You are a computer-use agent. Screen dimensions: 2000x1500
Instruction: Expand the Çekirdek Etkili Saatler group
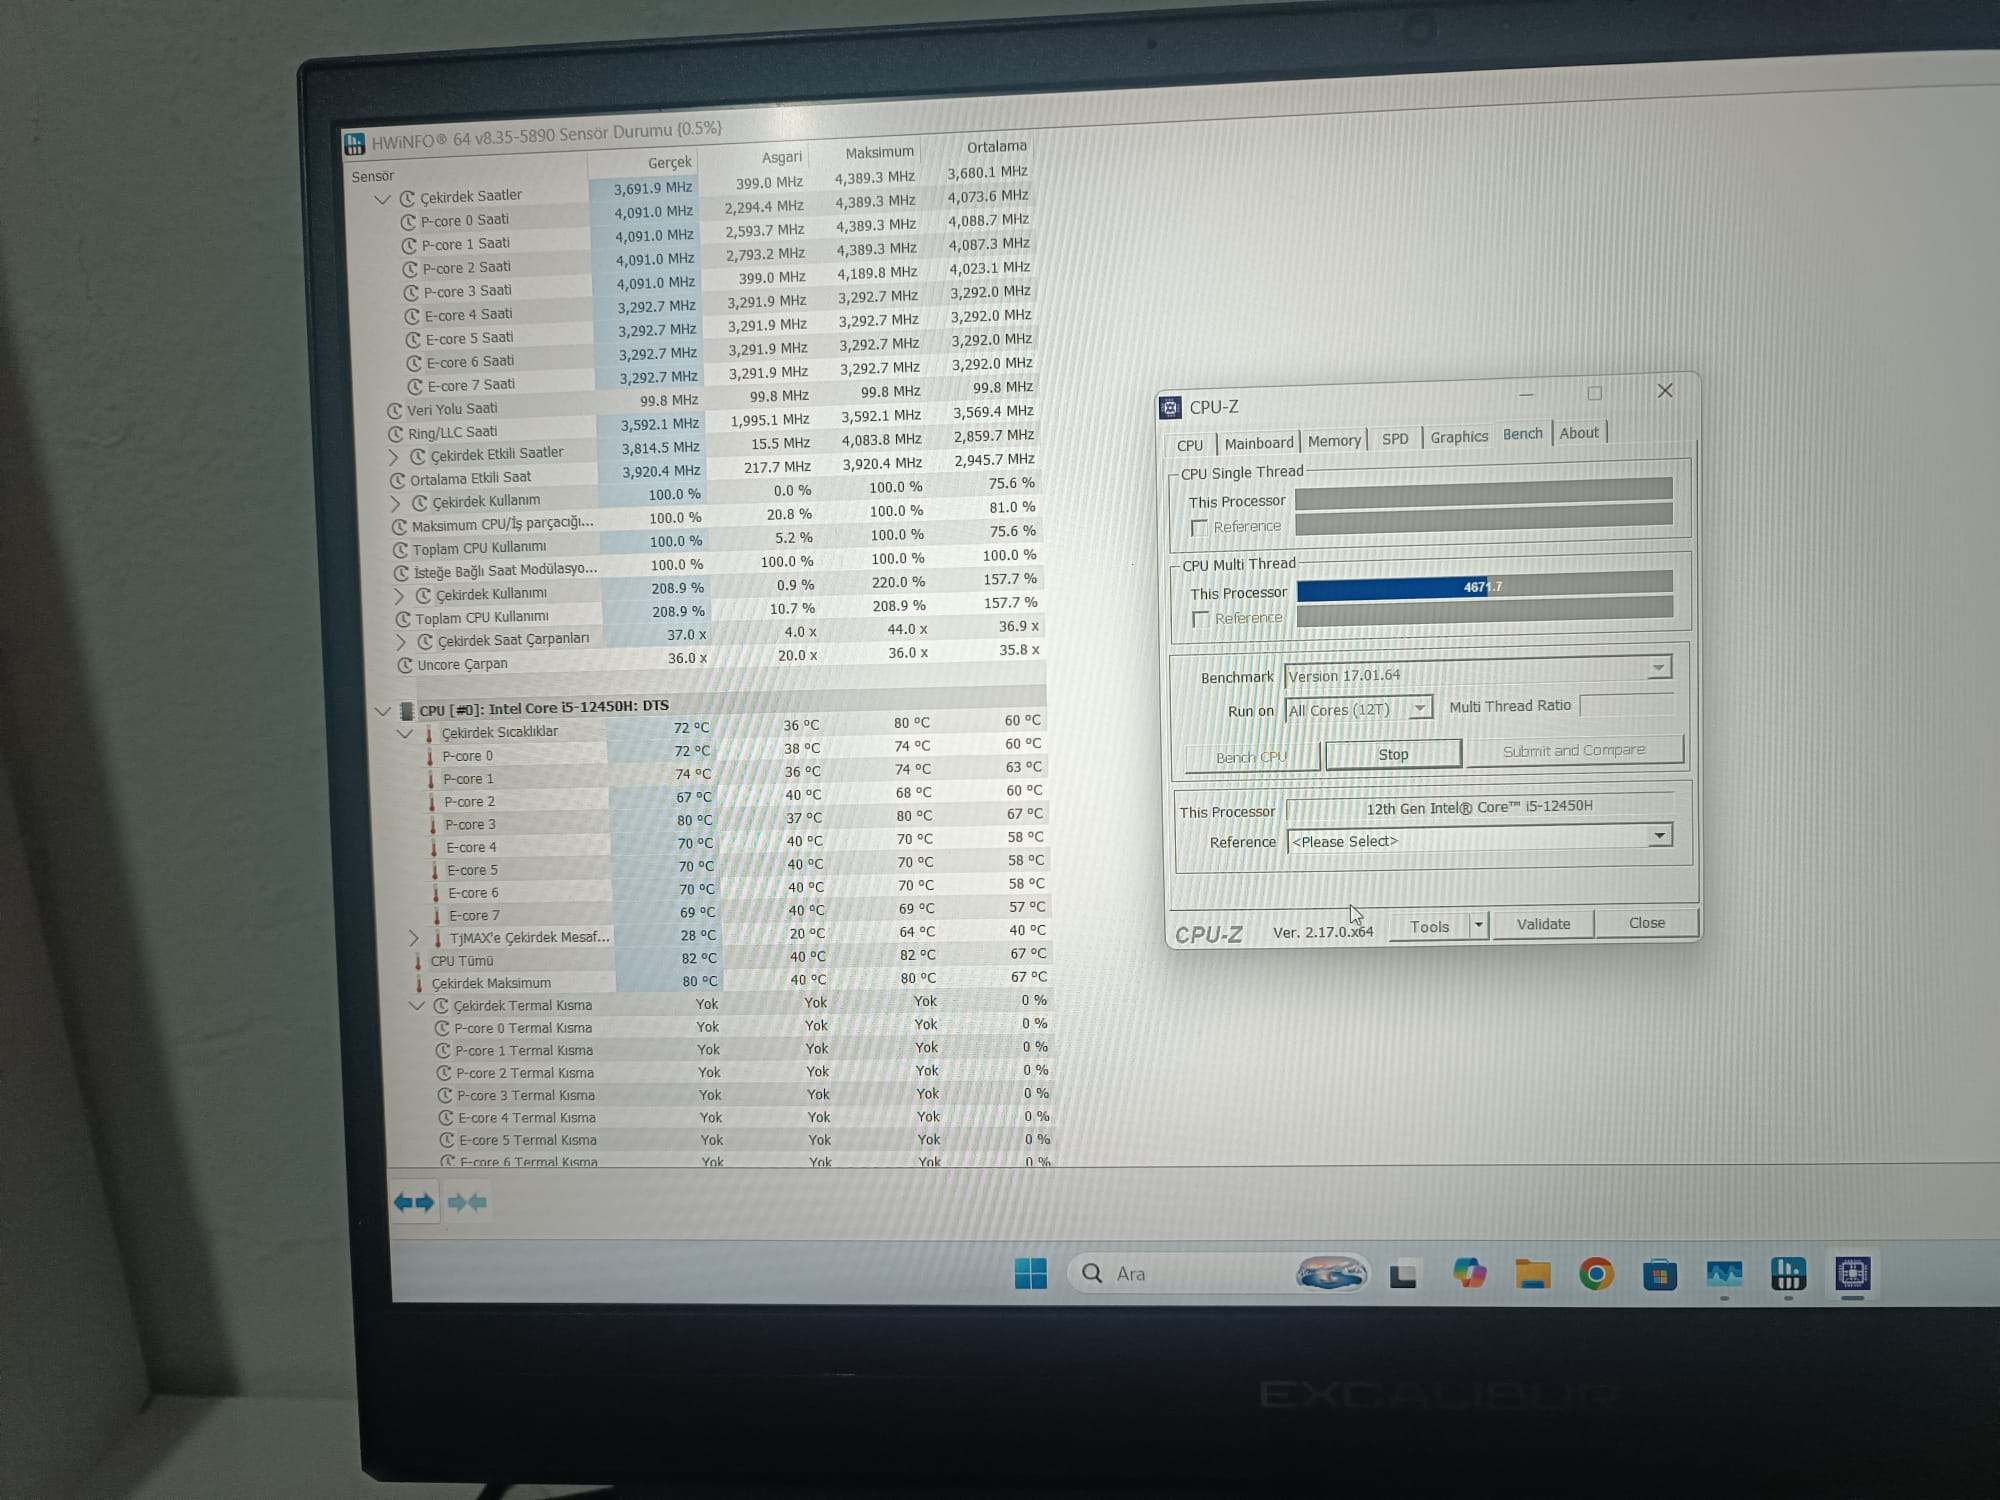[x=393, y=457]
